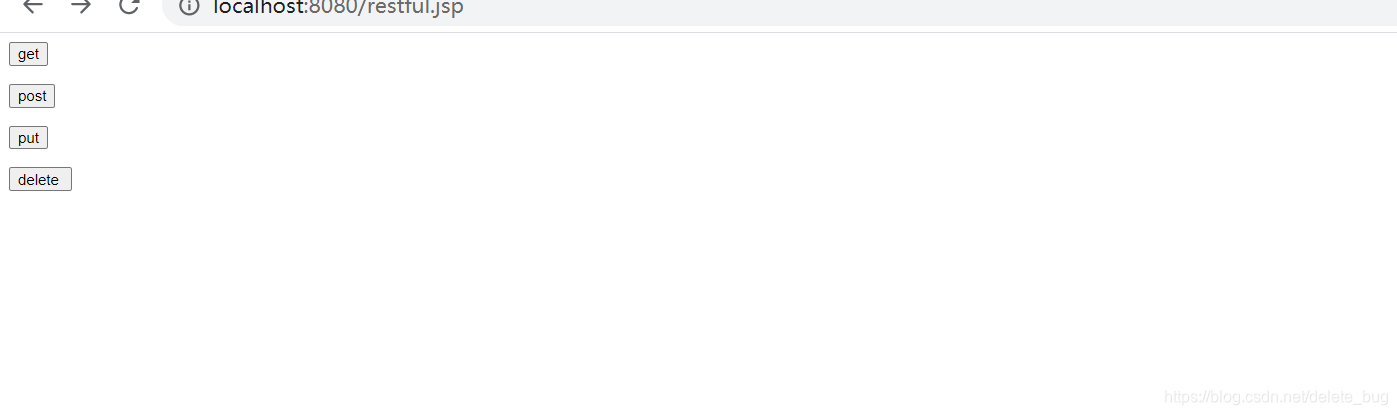View site information icon beside localhost
This screenshot has width=1397, height=415.
click(x=189, y=7)
